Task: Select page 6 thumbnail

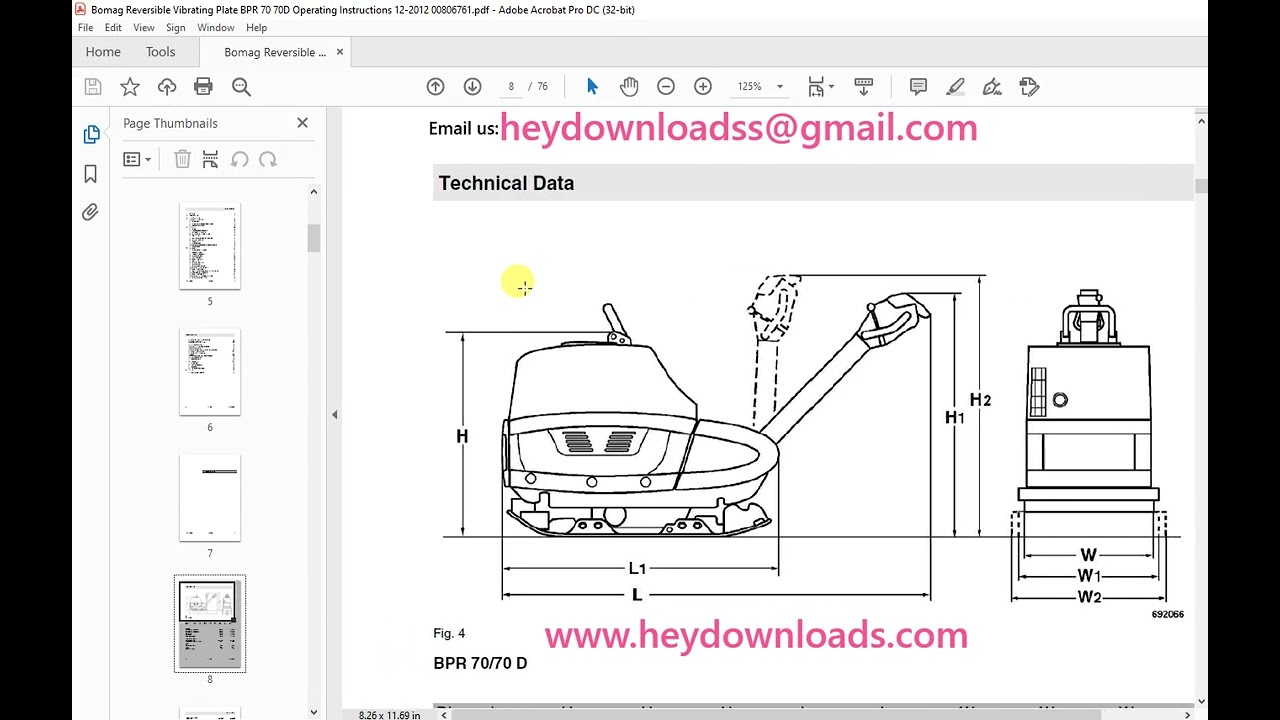Action: (210, 372)
